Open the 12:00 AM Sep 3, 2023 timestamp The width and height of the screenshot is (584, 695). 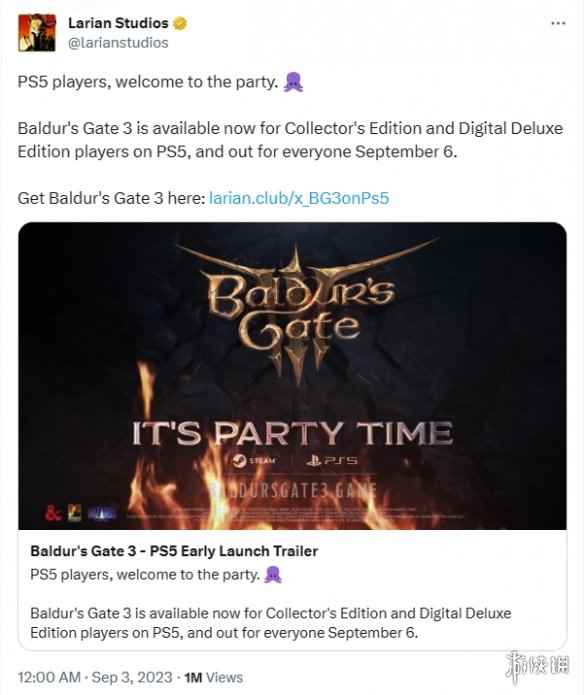[x=95, y=677]
